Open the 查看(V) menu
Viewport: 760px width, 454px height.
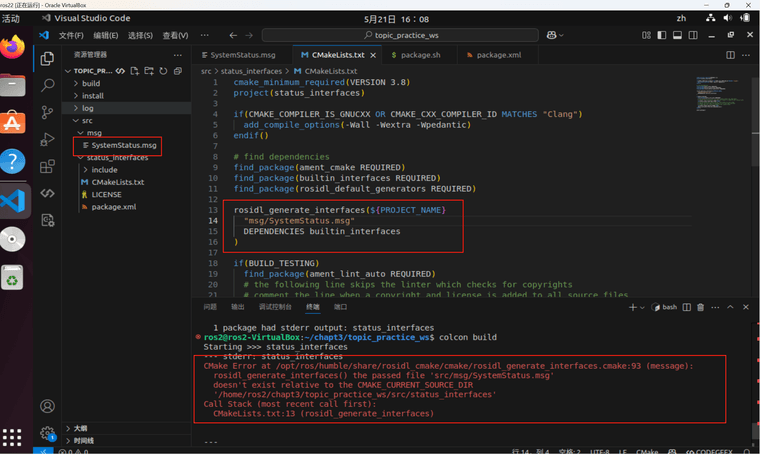click(175, 35)
